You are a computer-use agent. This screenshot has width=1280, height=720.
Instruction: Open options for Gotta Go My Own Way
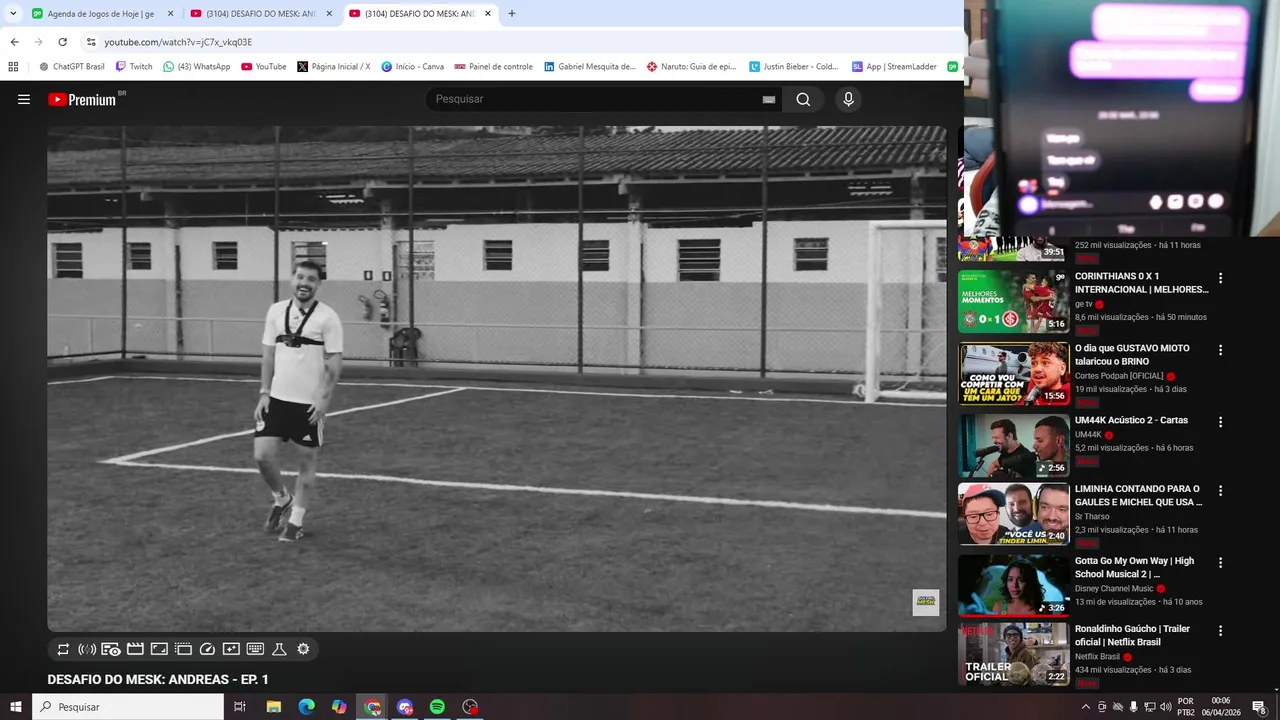(x=1220, y=563)
